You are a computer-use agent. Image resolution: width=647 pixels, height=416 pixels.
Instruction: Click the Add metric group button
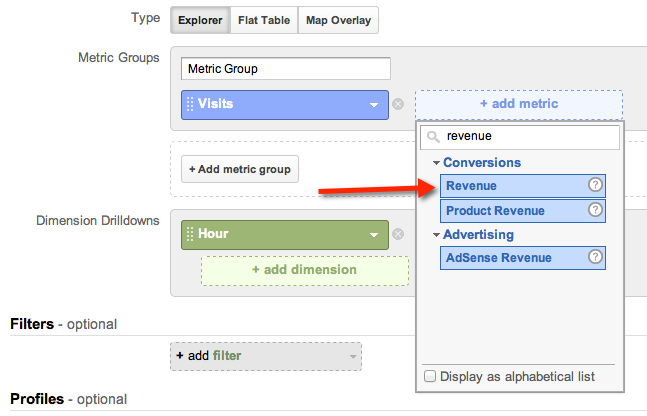(x=239, y=169)
